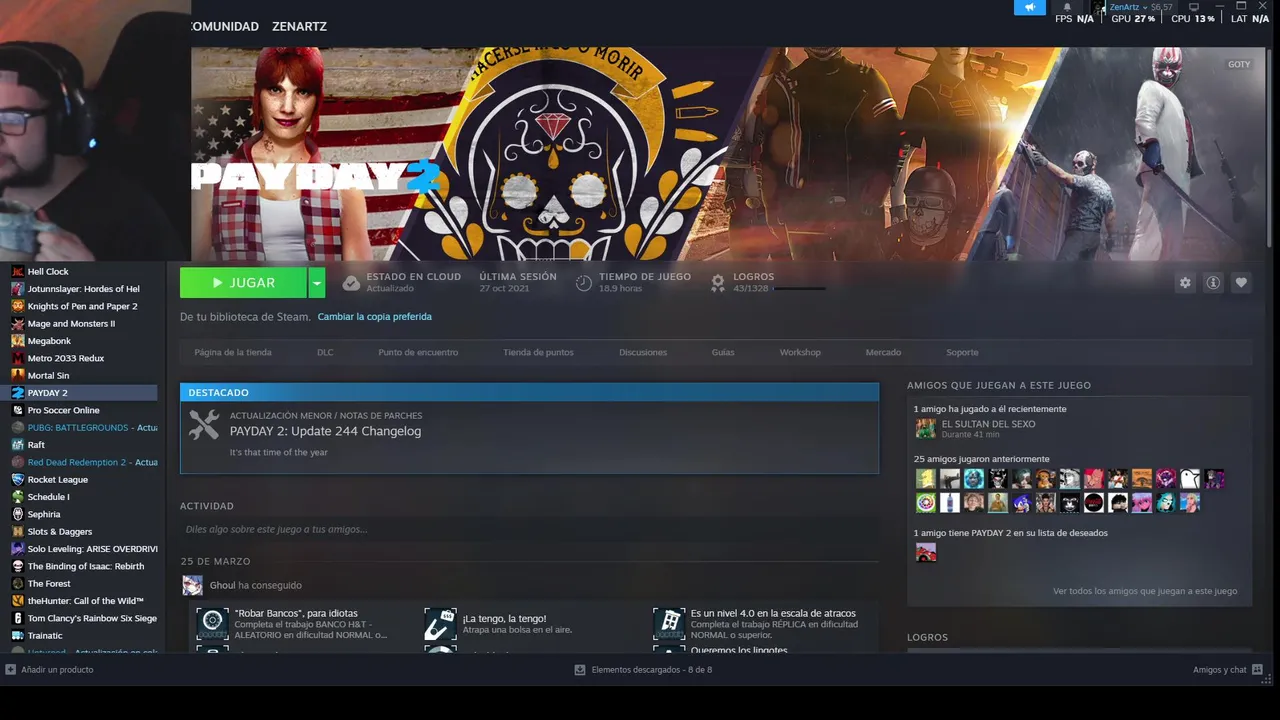Open the Guías tab

tap(723, 352)
